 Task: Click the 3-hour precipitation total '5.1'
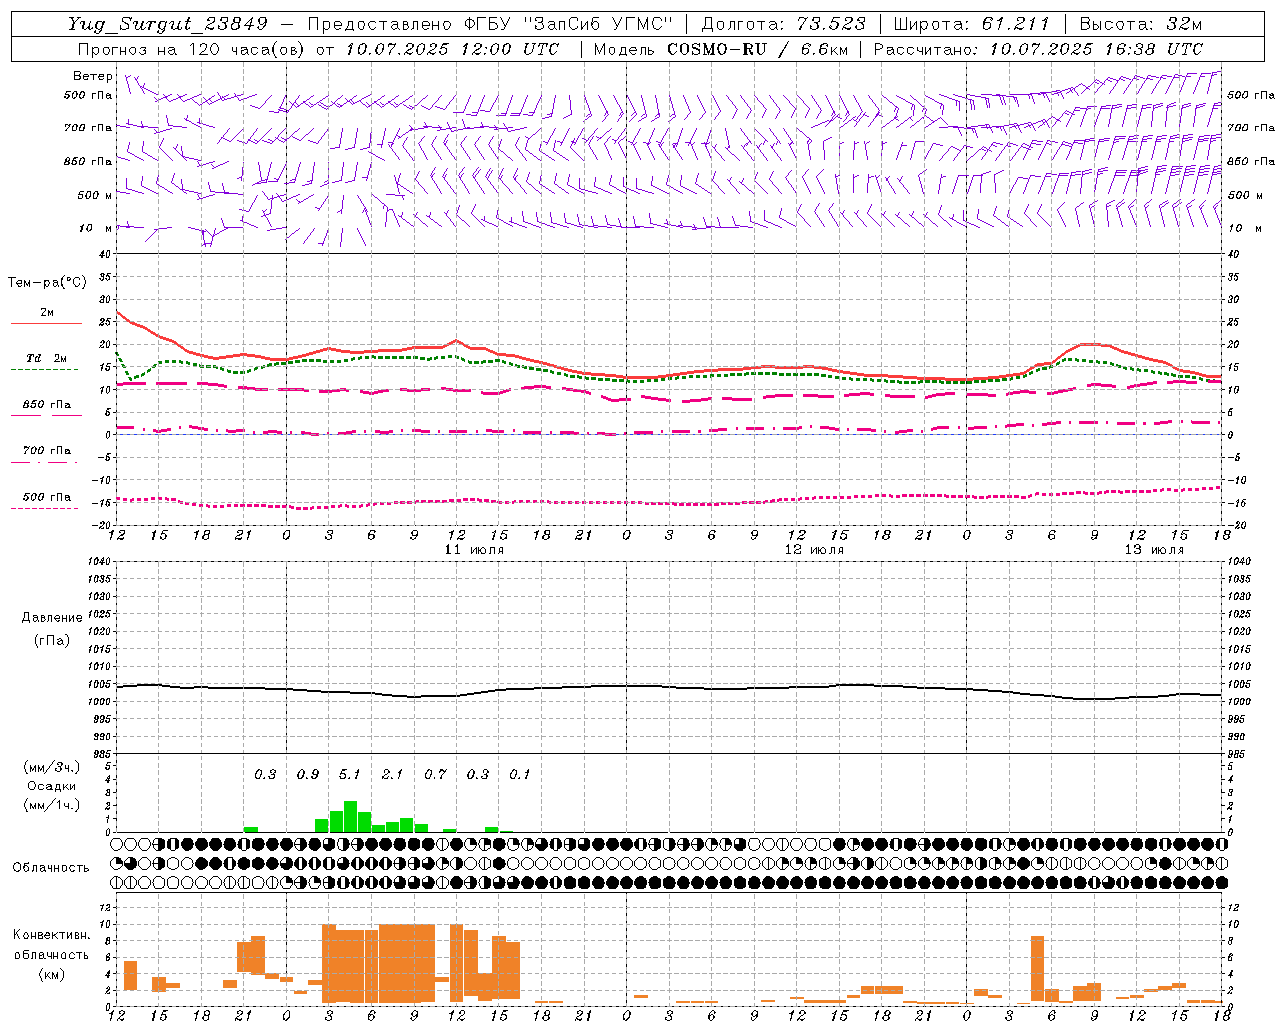click(350, 774)
